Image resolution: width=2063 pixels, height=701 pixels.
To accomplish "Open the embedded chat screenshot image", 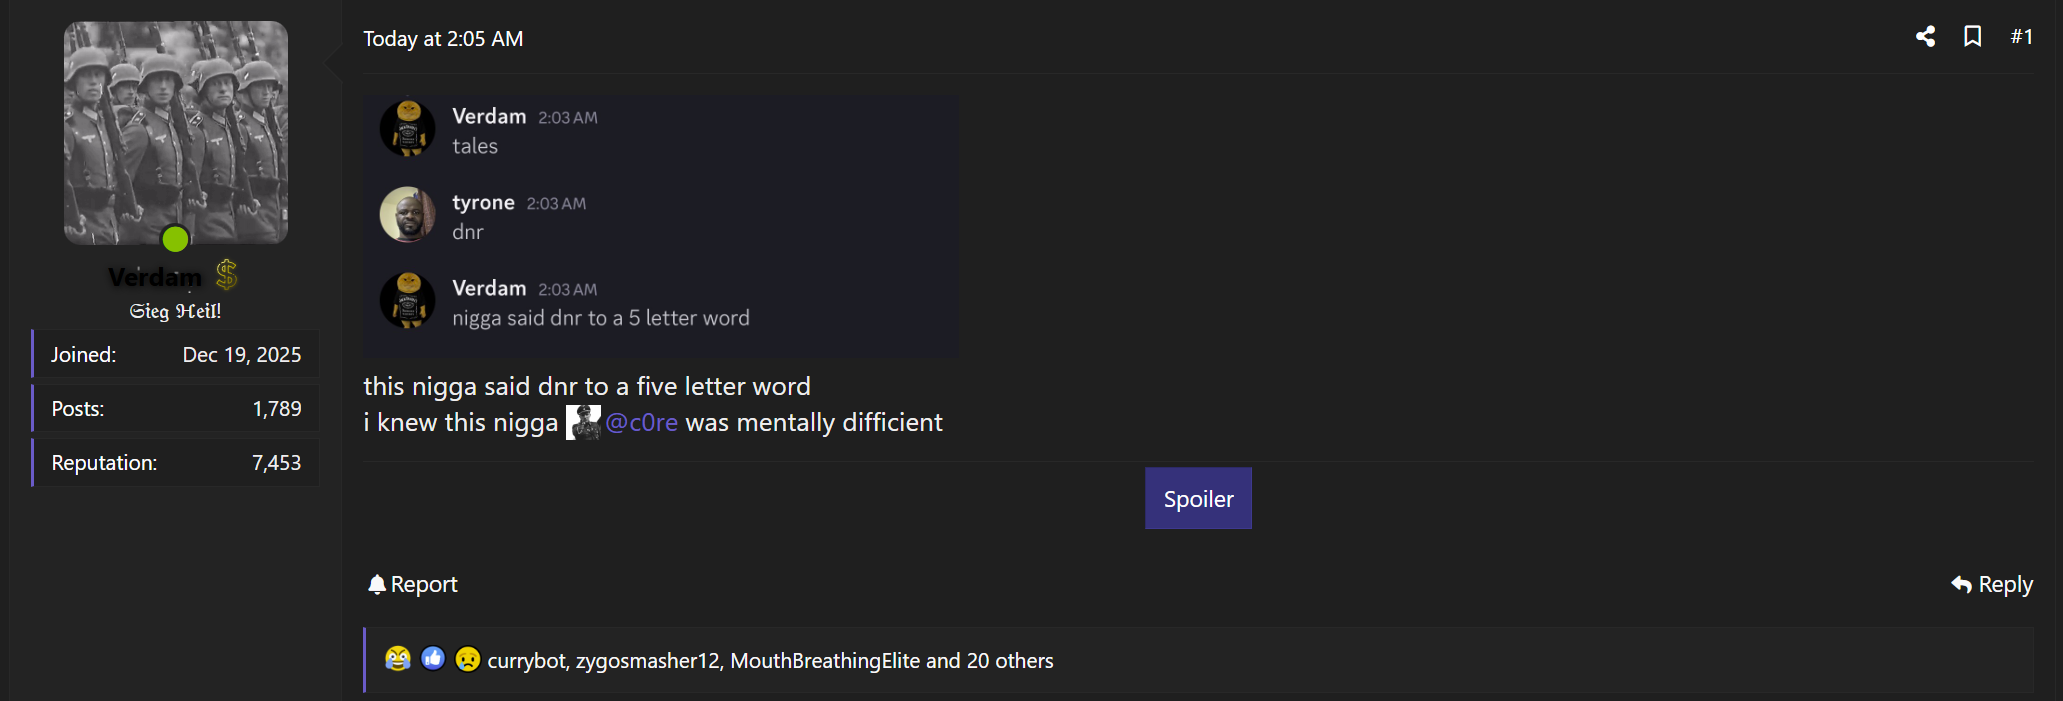I will 660,225.
